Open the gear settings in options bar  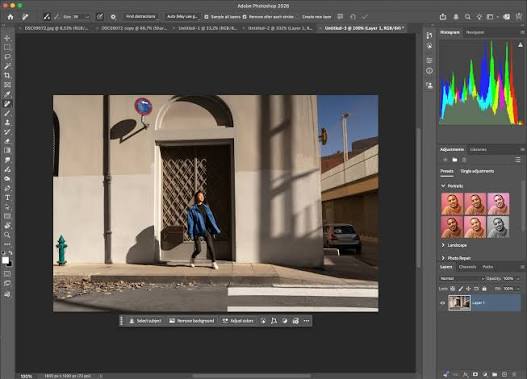coord(113,16)
